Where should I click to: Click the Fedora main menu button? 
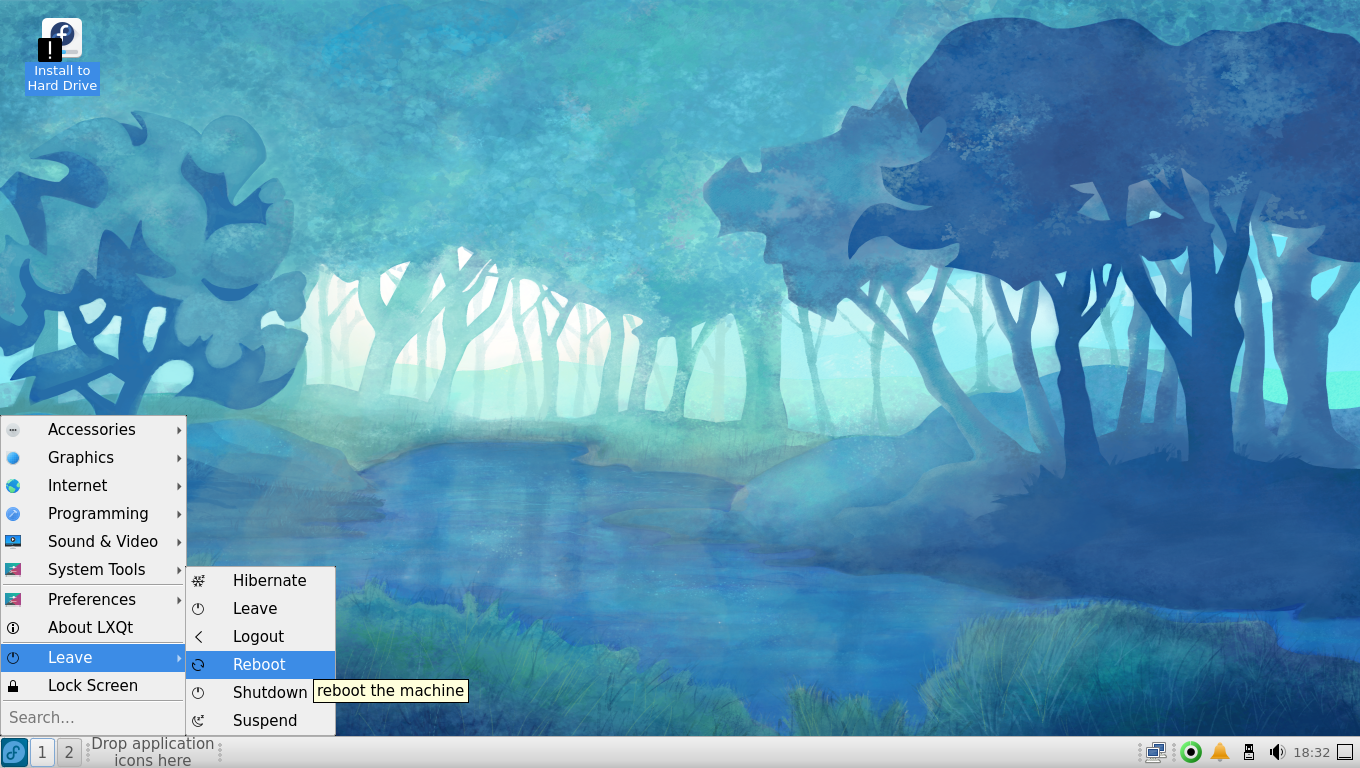pyautogui.click(x=14, y=752)
